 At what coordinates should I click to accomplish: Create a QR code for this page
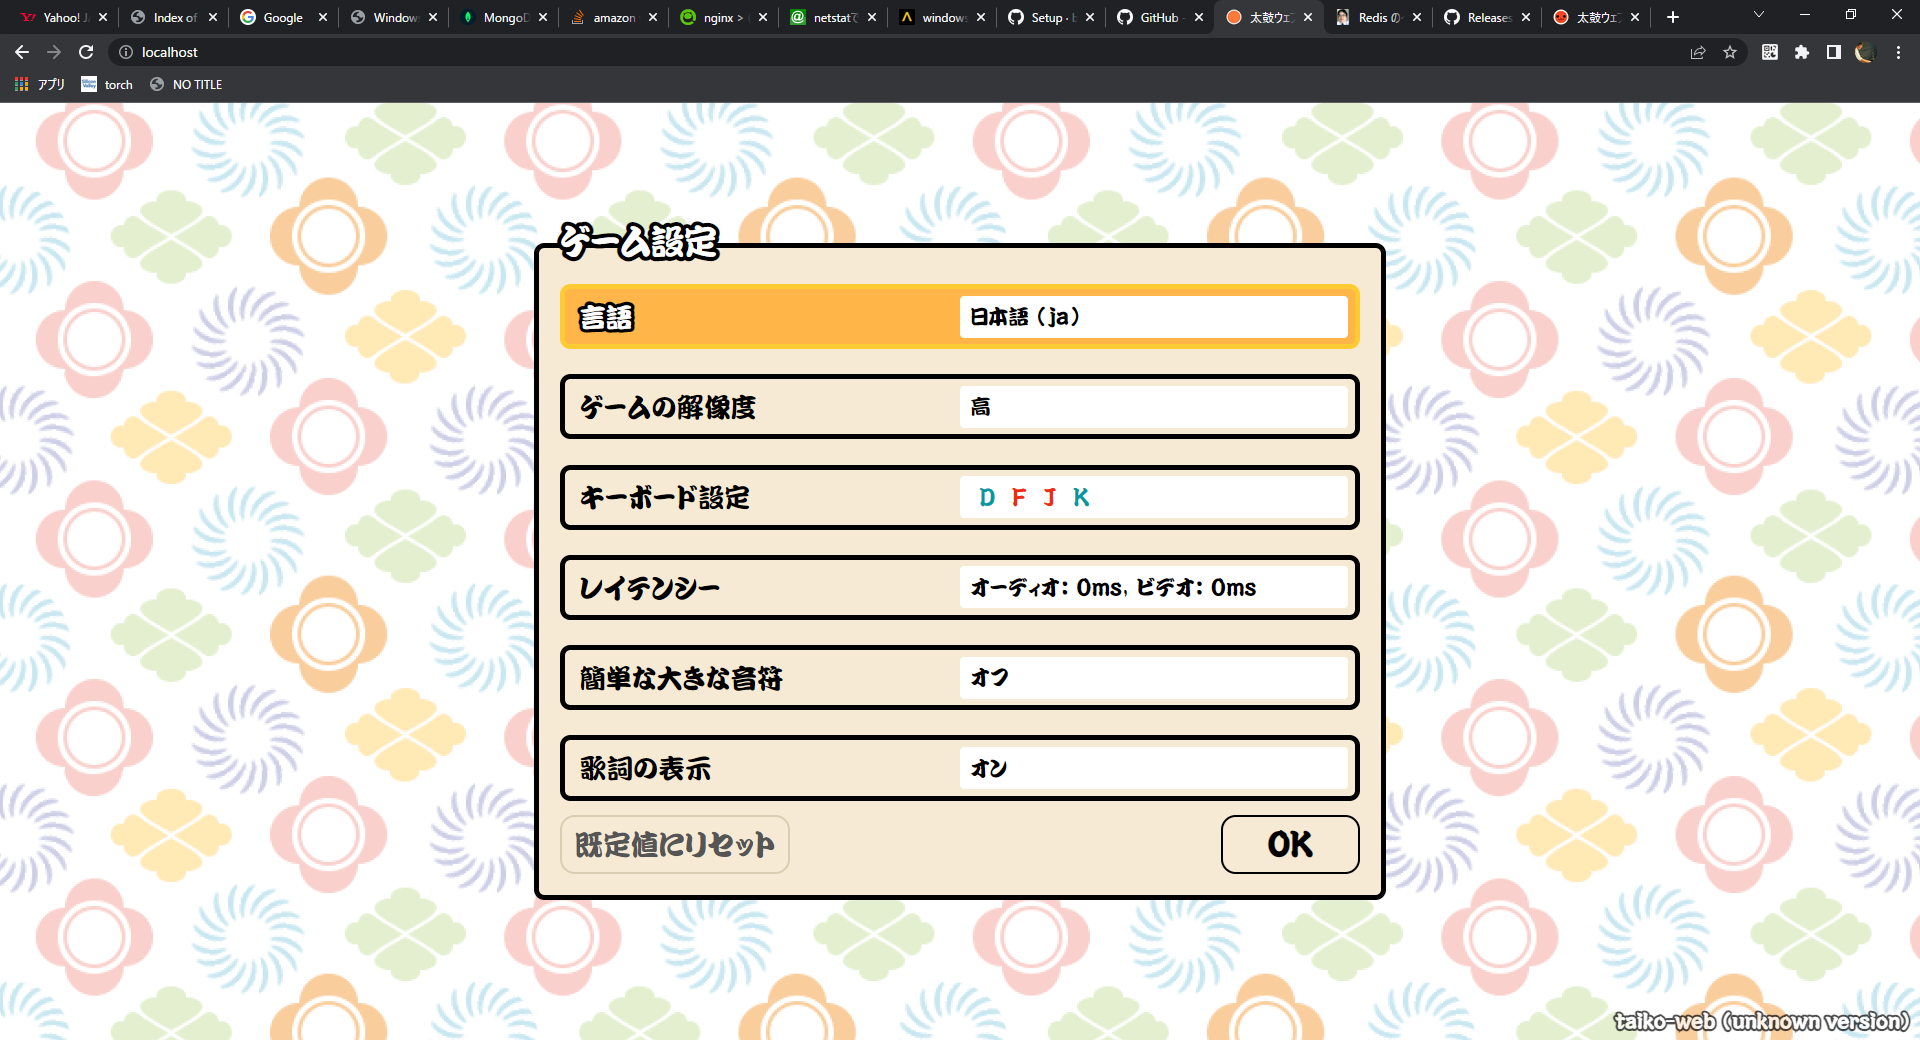point(1769,52)
